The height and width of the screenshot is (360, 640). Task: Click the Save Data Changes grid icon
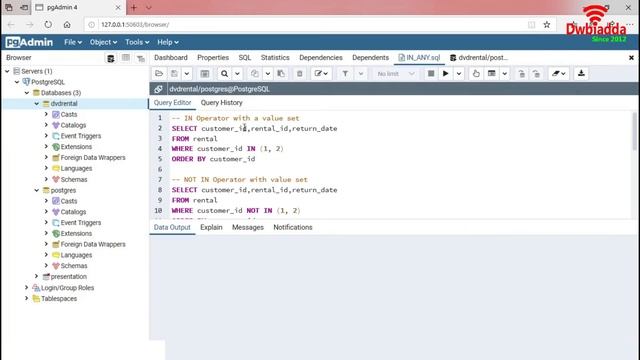coord(204,74)
